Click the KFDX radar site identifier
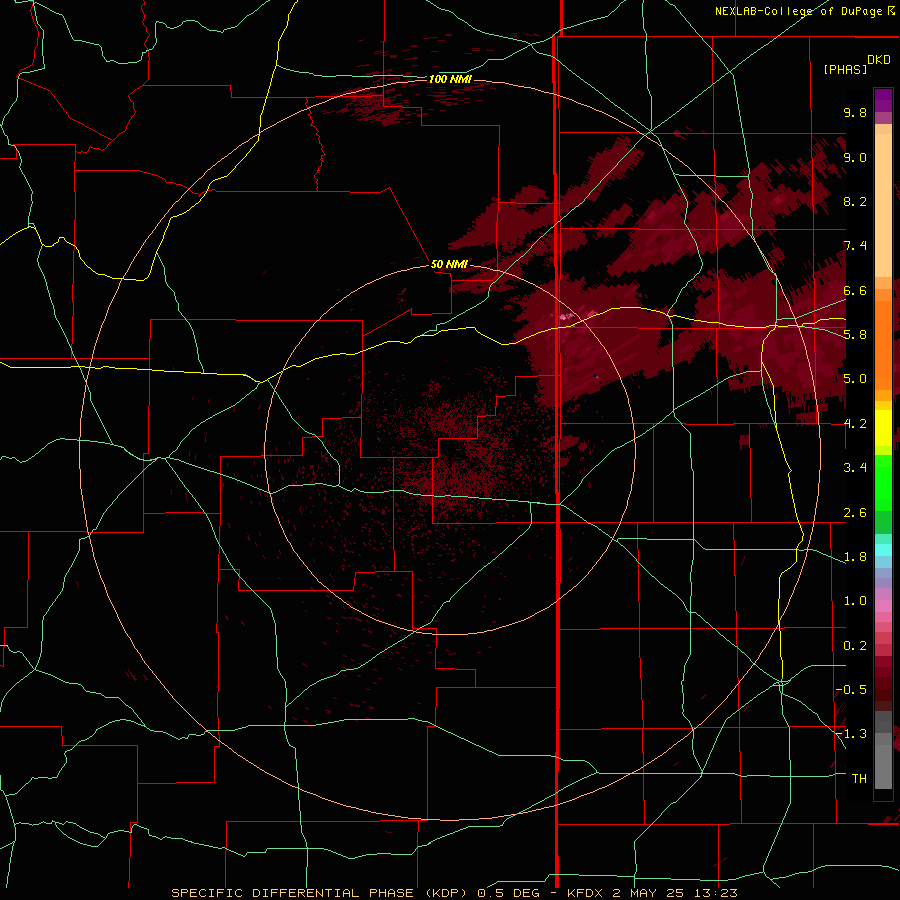This screenshot has width=900, height=900. click(x=586, y=893)
